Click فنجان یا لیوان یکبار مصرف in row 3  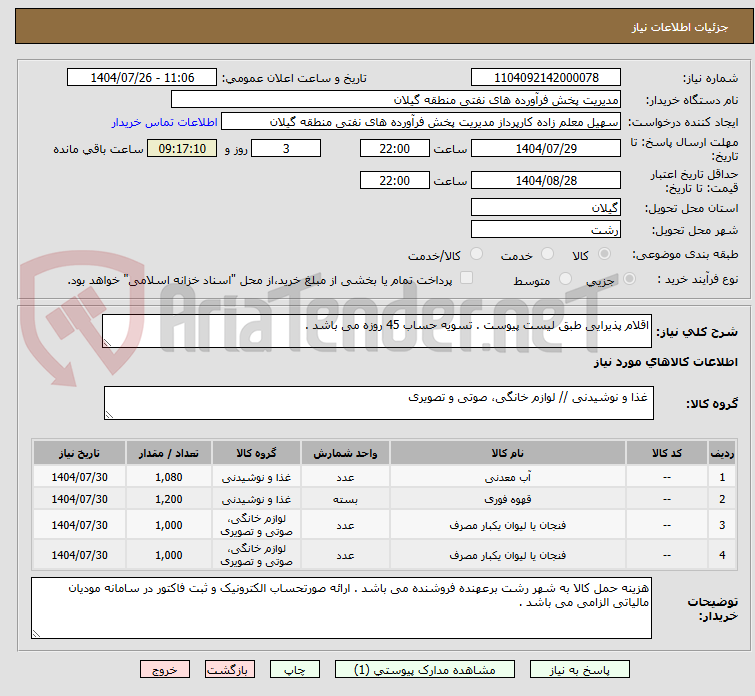(x=508, y=525)
